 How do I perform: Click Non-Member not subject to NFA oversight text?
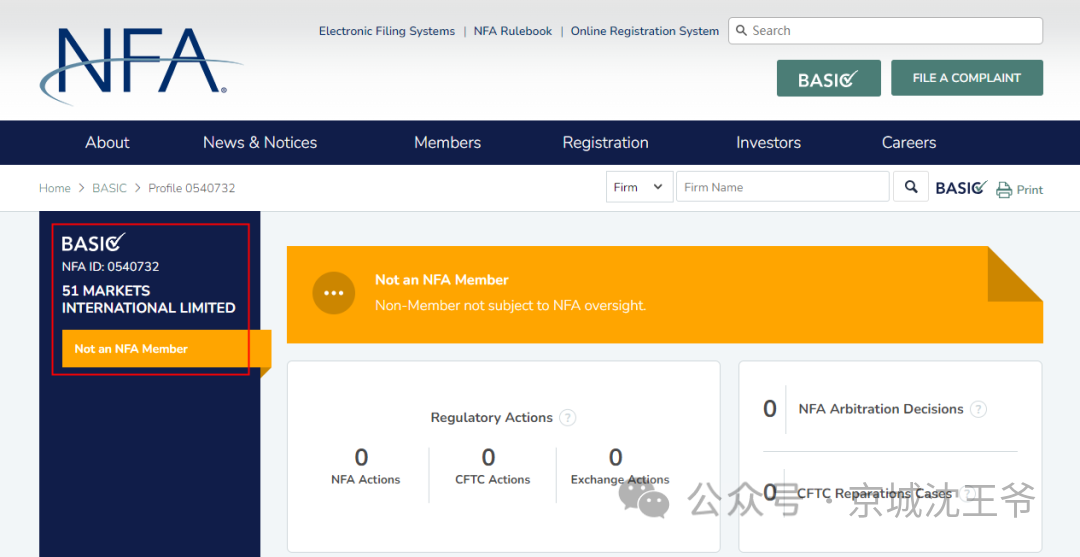[x=510, y=305]
